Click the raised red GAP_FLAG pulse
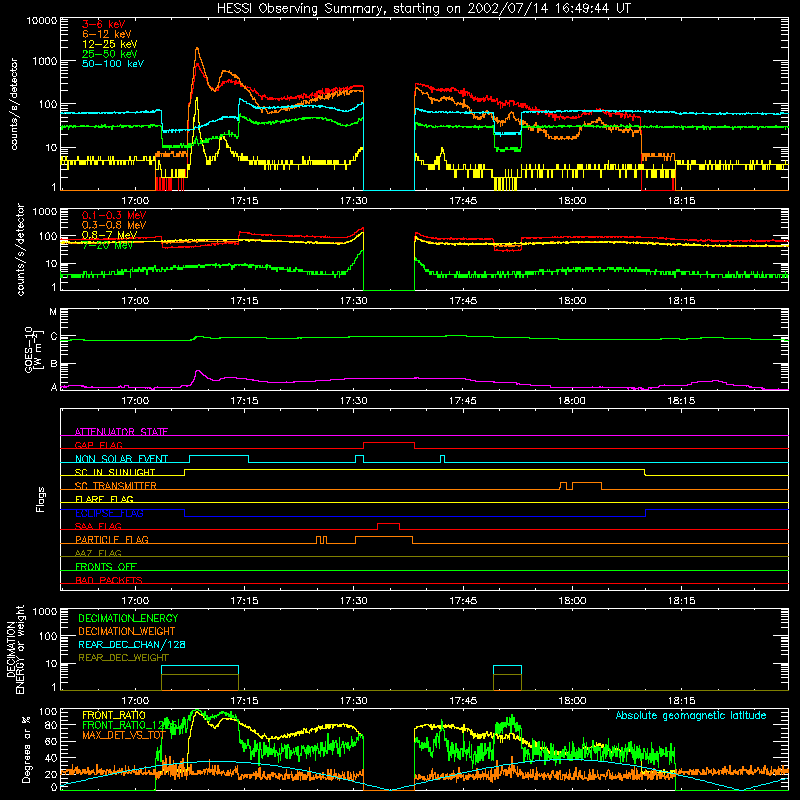This screenshot has width=800, height=800. tap(389, 443)
